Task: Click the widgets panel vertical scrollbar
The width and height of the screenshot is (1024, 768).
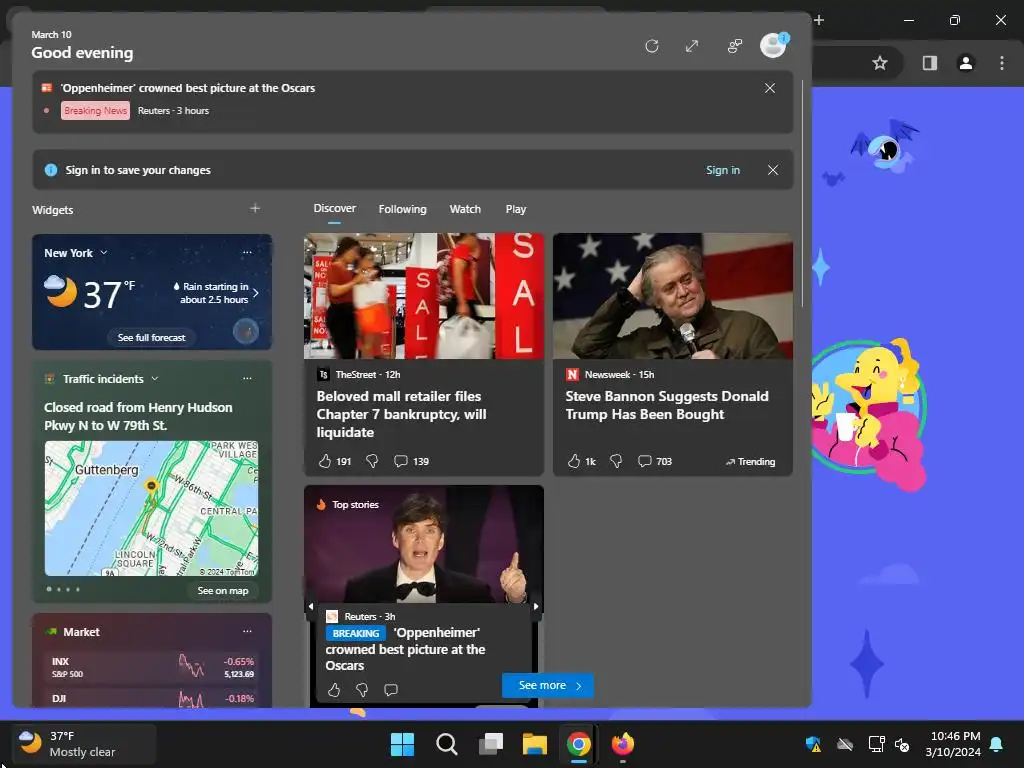Action: [802, 193]
